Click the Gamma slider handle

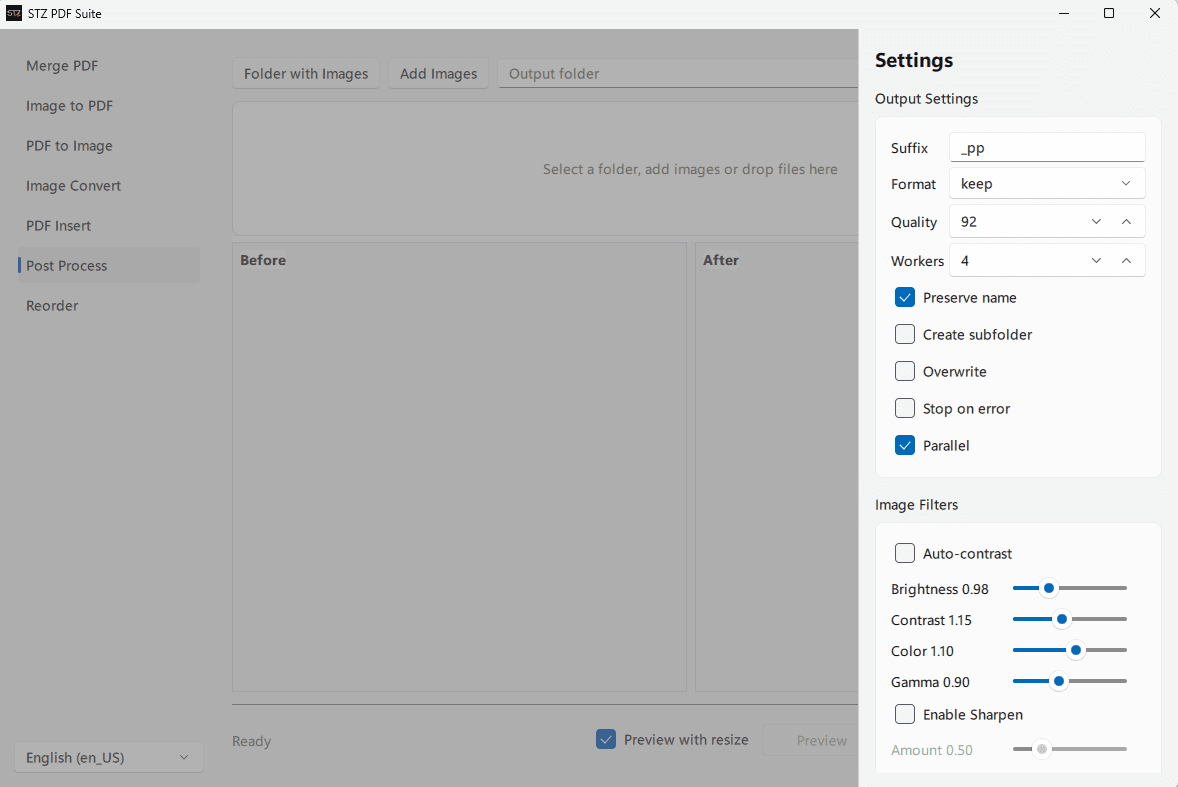pyautogui.click(x=1059, y=681)
